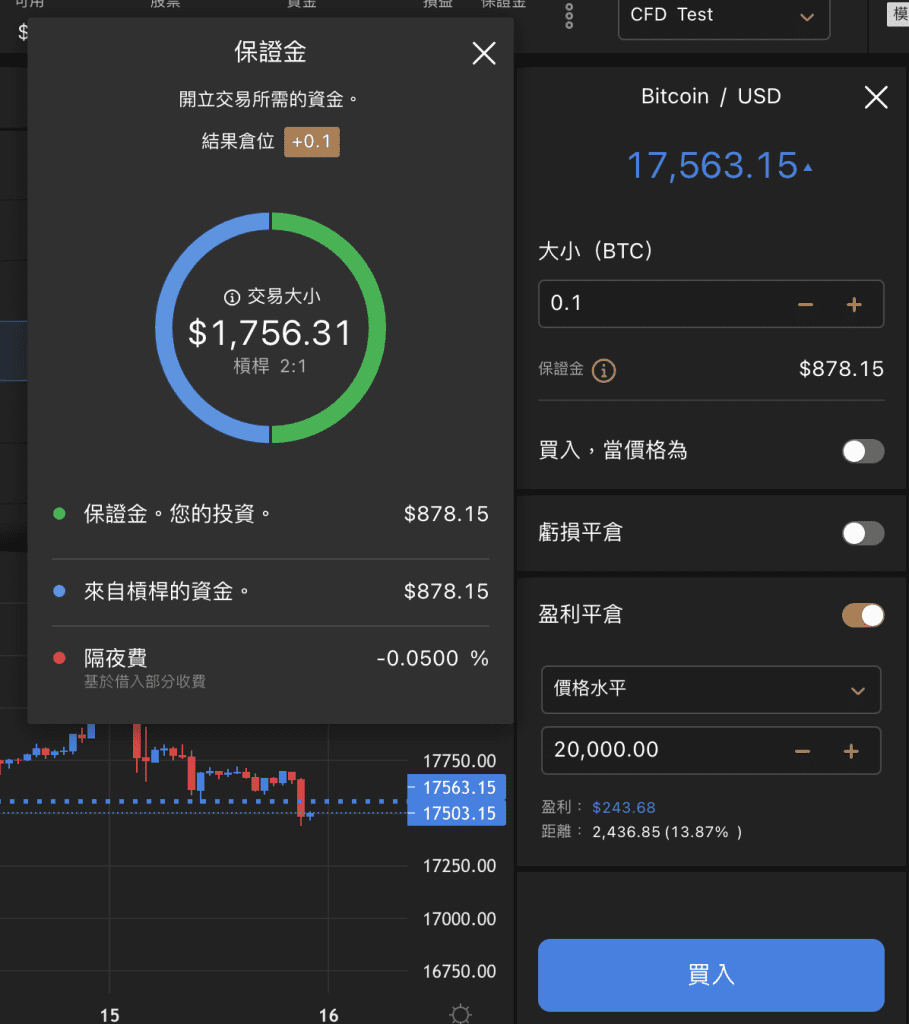The image size is (909, 1024).
Task: Click the +0.1 結果倉位 badge
Action: point(312,142)
